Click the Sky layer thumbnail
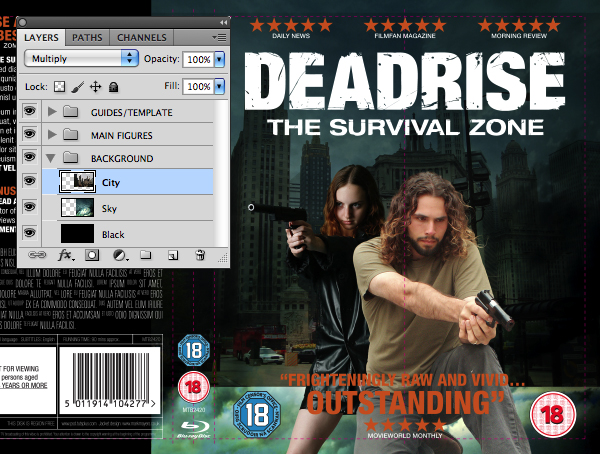This screenshot has height=454, width=600. point(77,207)
